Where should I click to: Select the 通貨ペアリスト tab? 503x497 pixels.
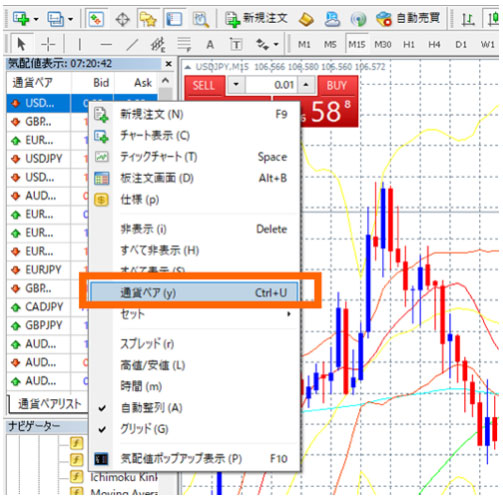[x=49, y=404]
